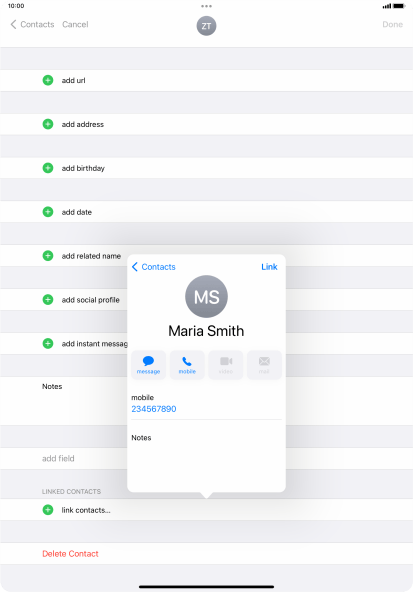Tap the green plus beside add related name
Screen dimensions: 413x592
48,256
